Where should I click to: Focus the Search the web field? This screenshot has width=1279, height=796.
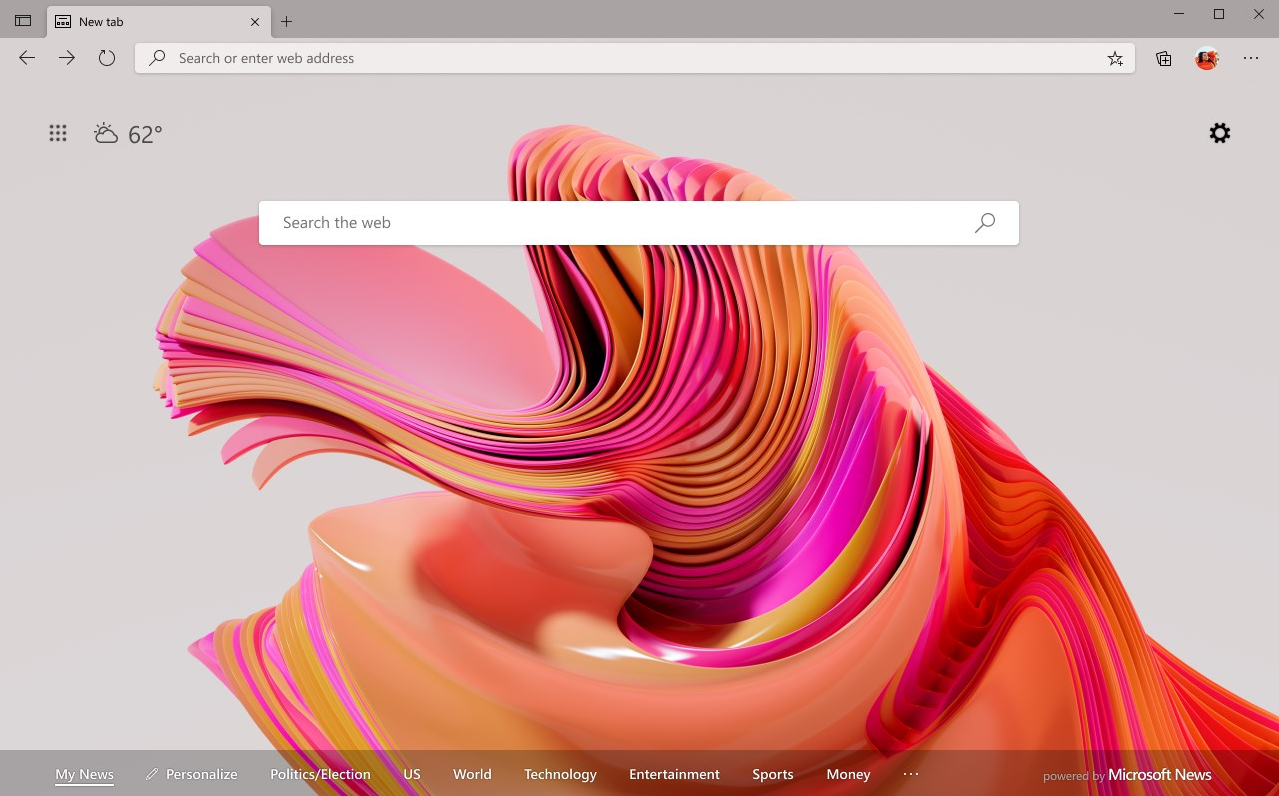coord(639,223)
